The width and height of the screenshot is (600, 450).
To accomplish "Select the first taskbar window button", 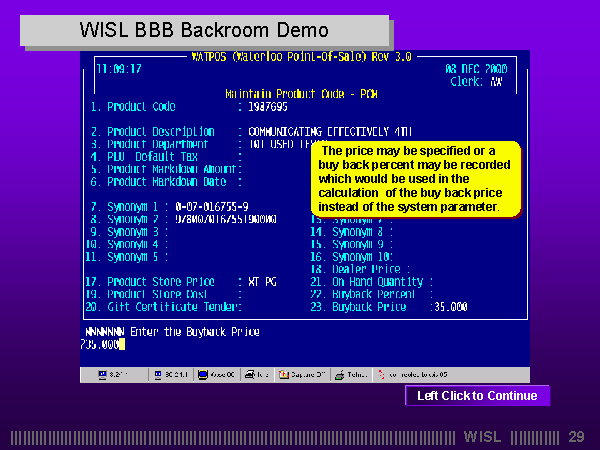I will point(114,375).
